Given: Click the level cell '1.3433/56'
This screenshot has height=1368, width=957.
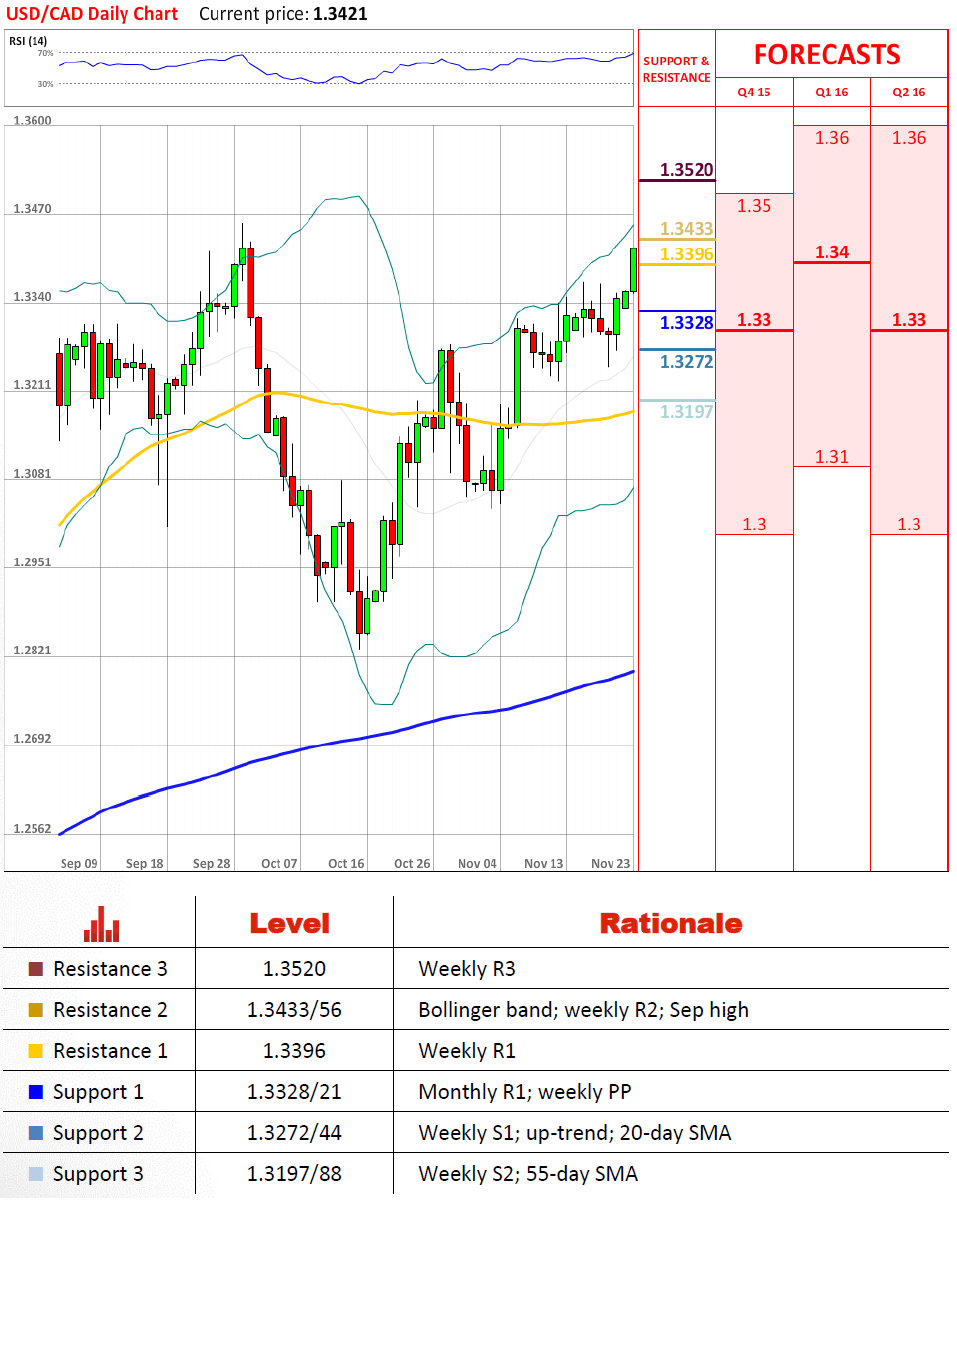Looking at the screenshot, I should click(294, 1010).
